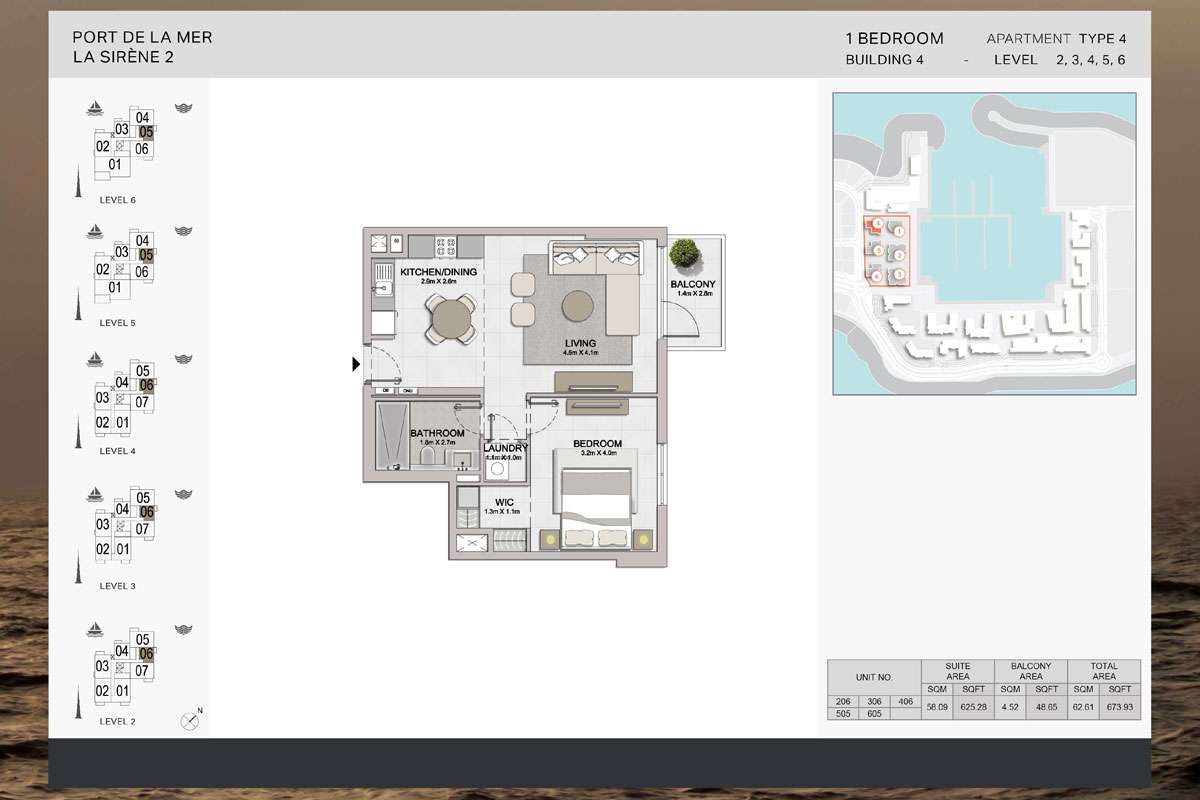Image resolution: width=1200 pixels, height=800 pixels.
Task: Click the sailboat icon above Level 6
Action: click(x=95, y=108)
